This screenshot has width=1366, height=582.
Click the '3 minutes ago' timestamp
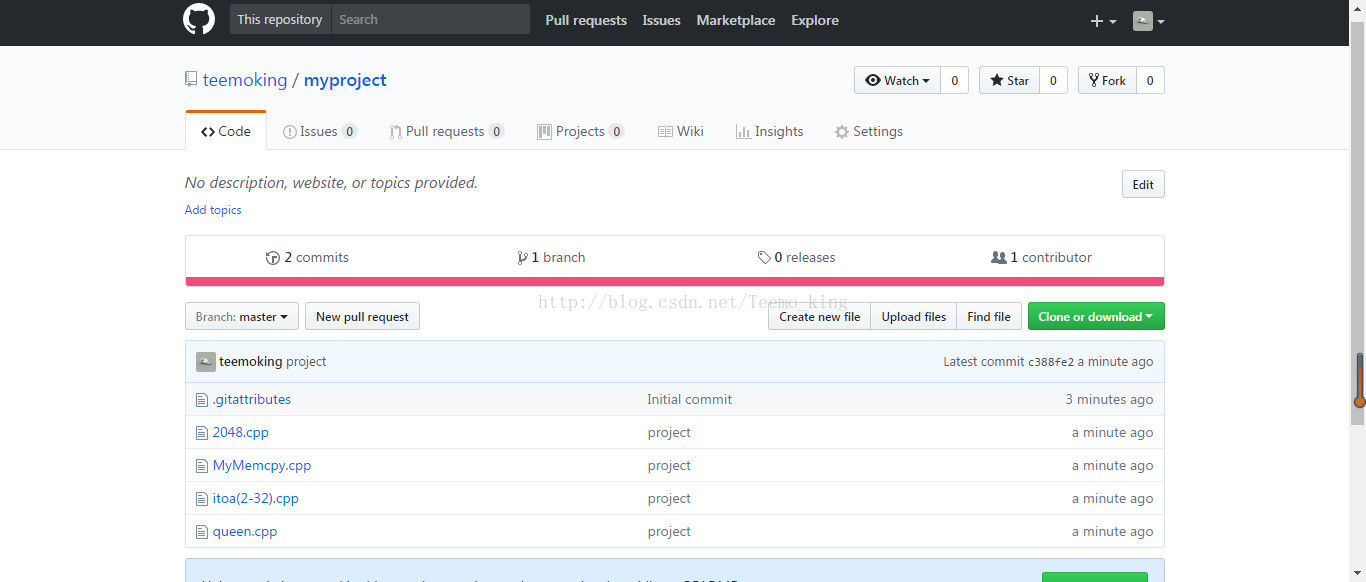click(1109, 400)
